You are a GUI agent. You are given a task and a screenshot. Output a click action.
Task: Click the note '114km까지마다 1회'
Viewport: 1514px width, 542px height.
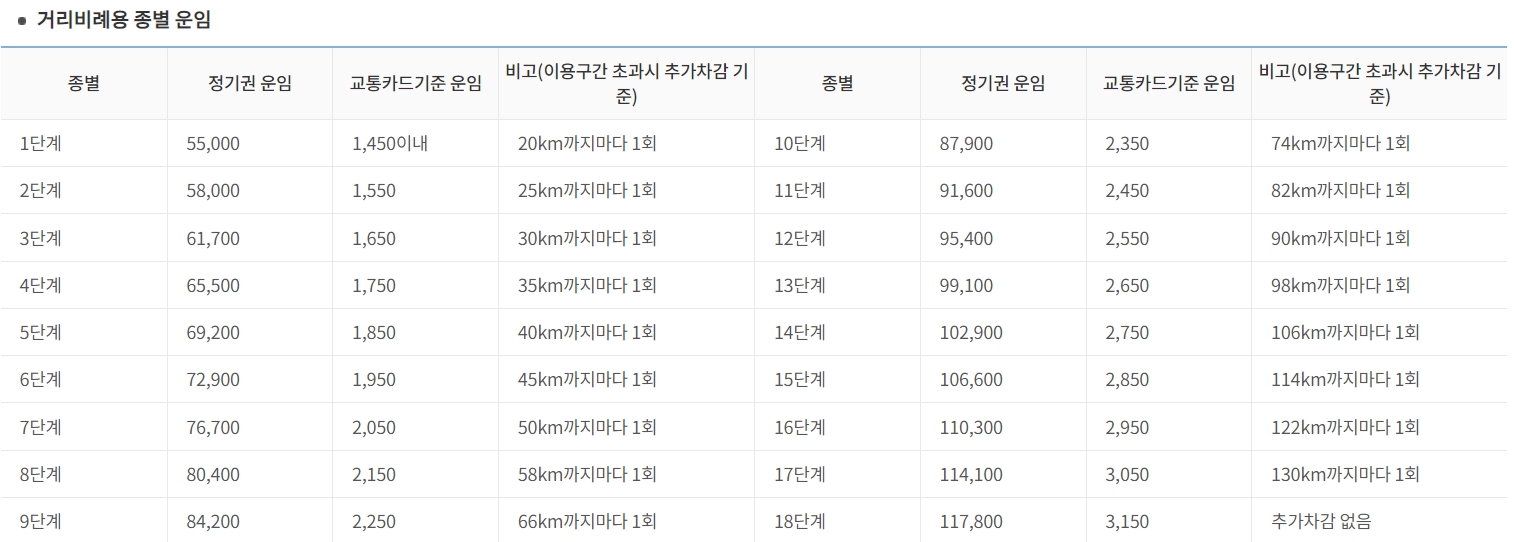tap(1345, 379)
